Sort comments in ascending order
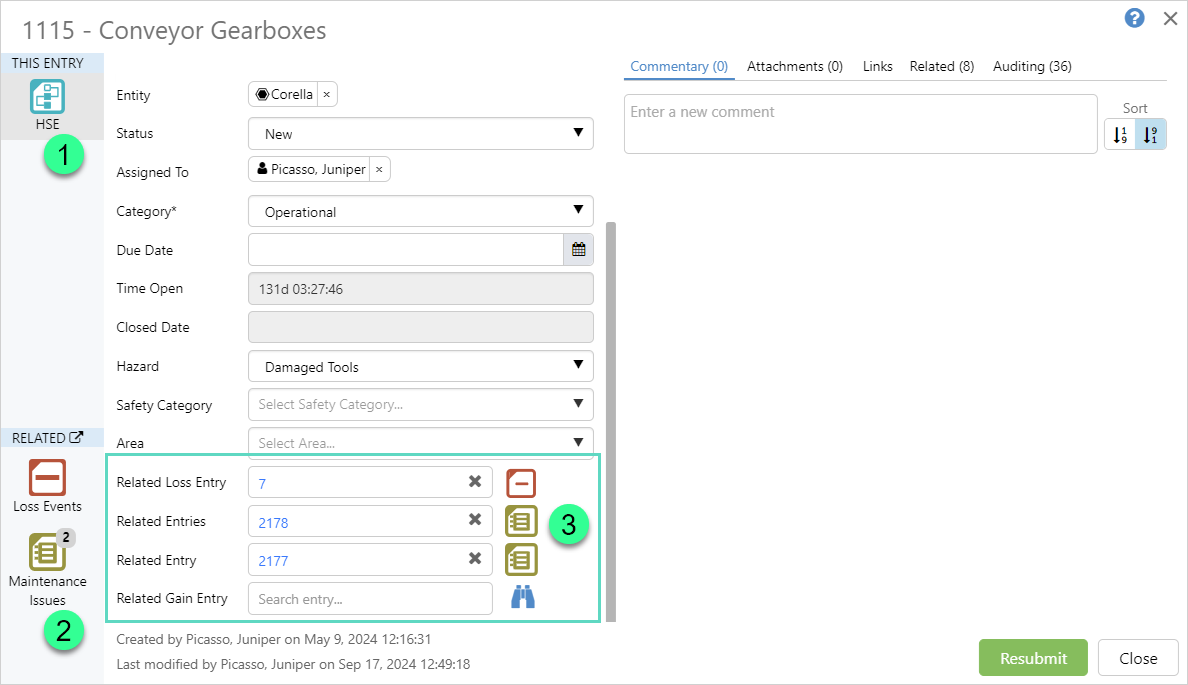Screen dimensions: 1188x685 pos(1120,135)
